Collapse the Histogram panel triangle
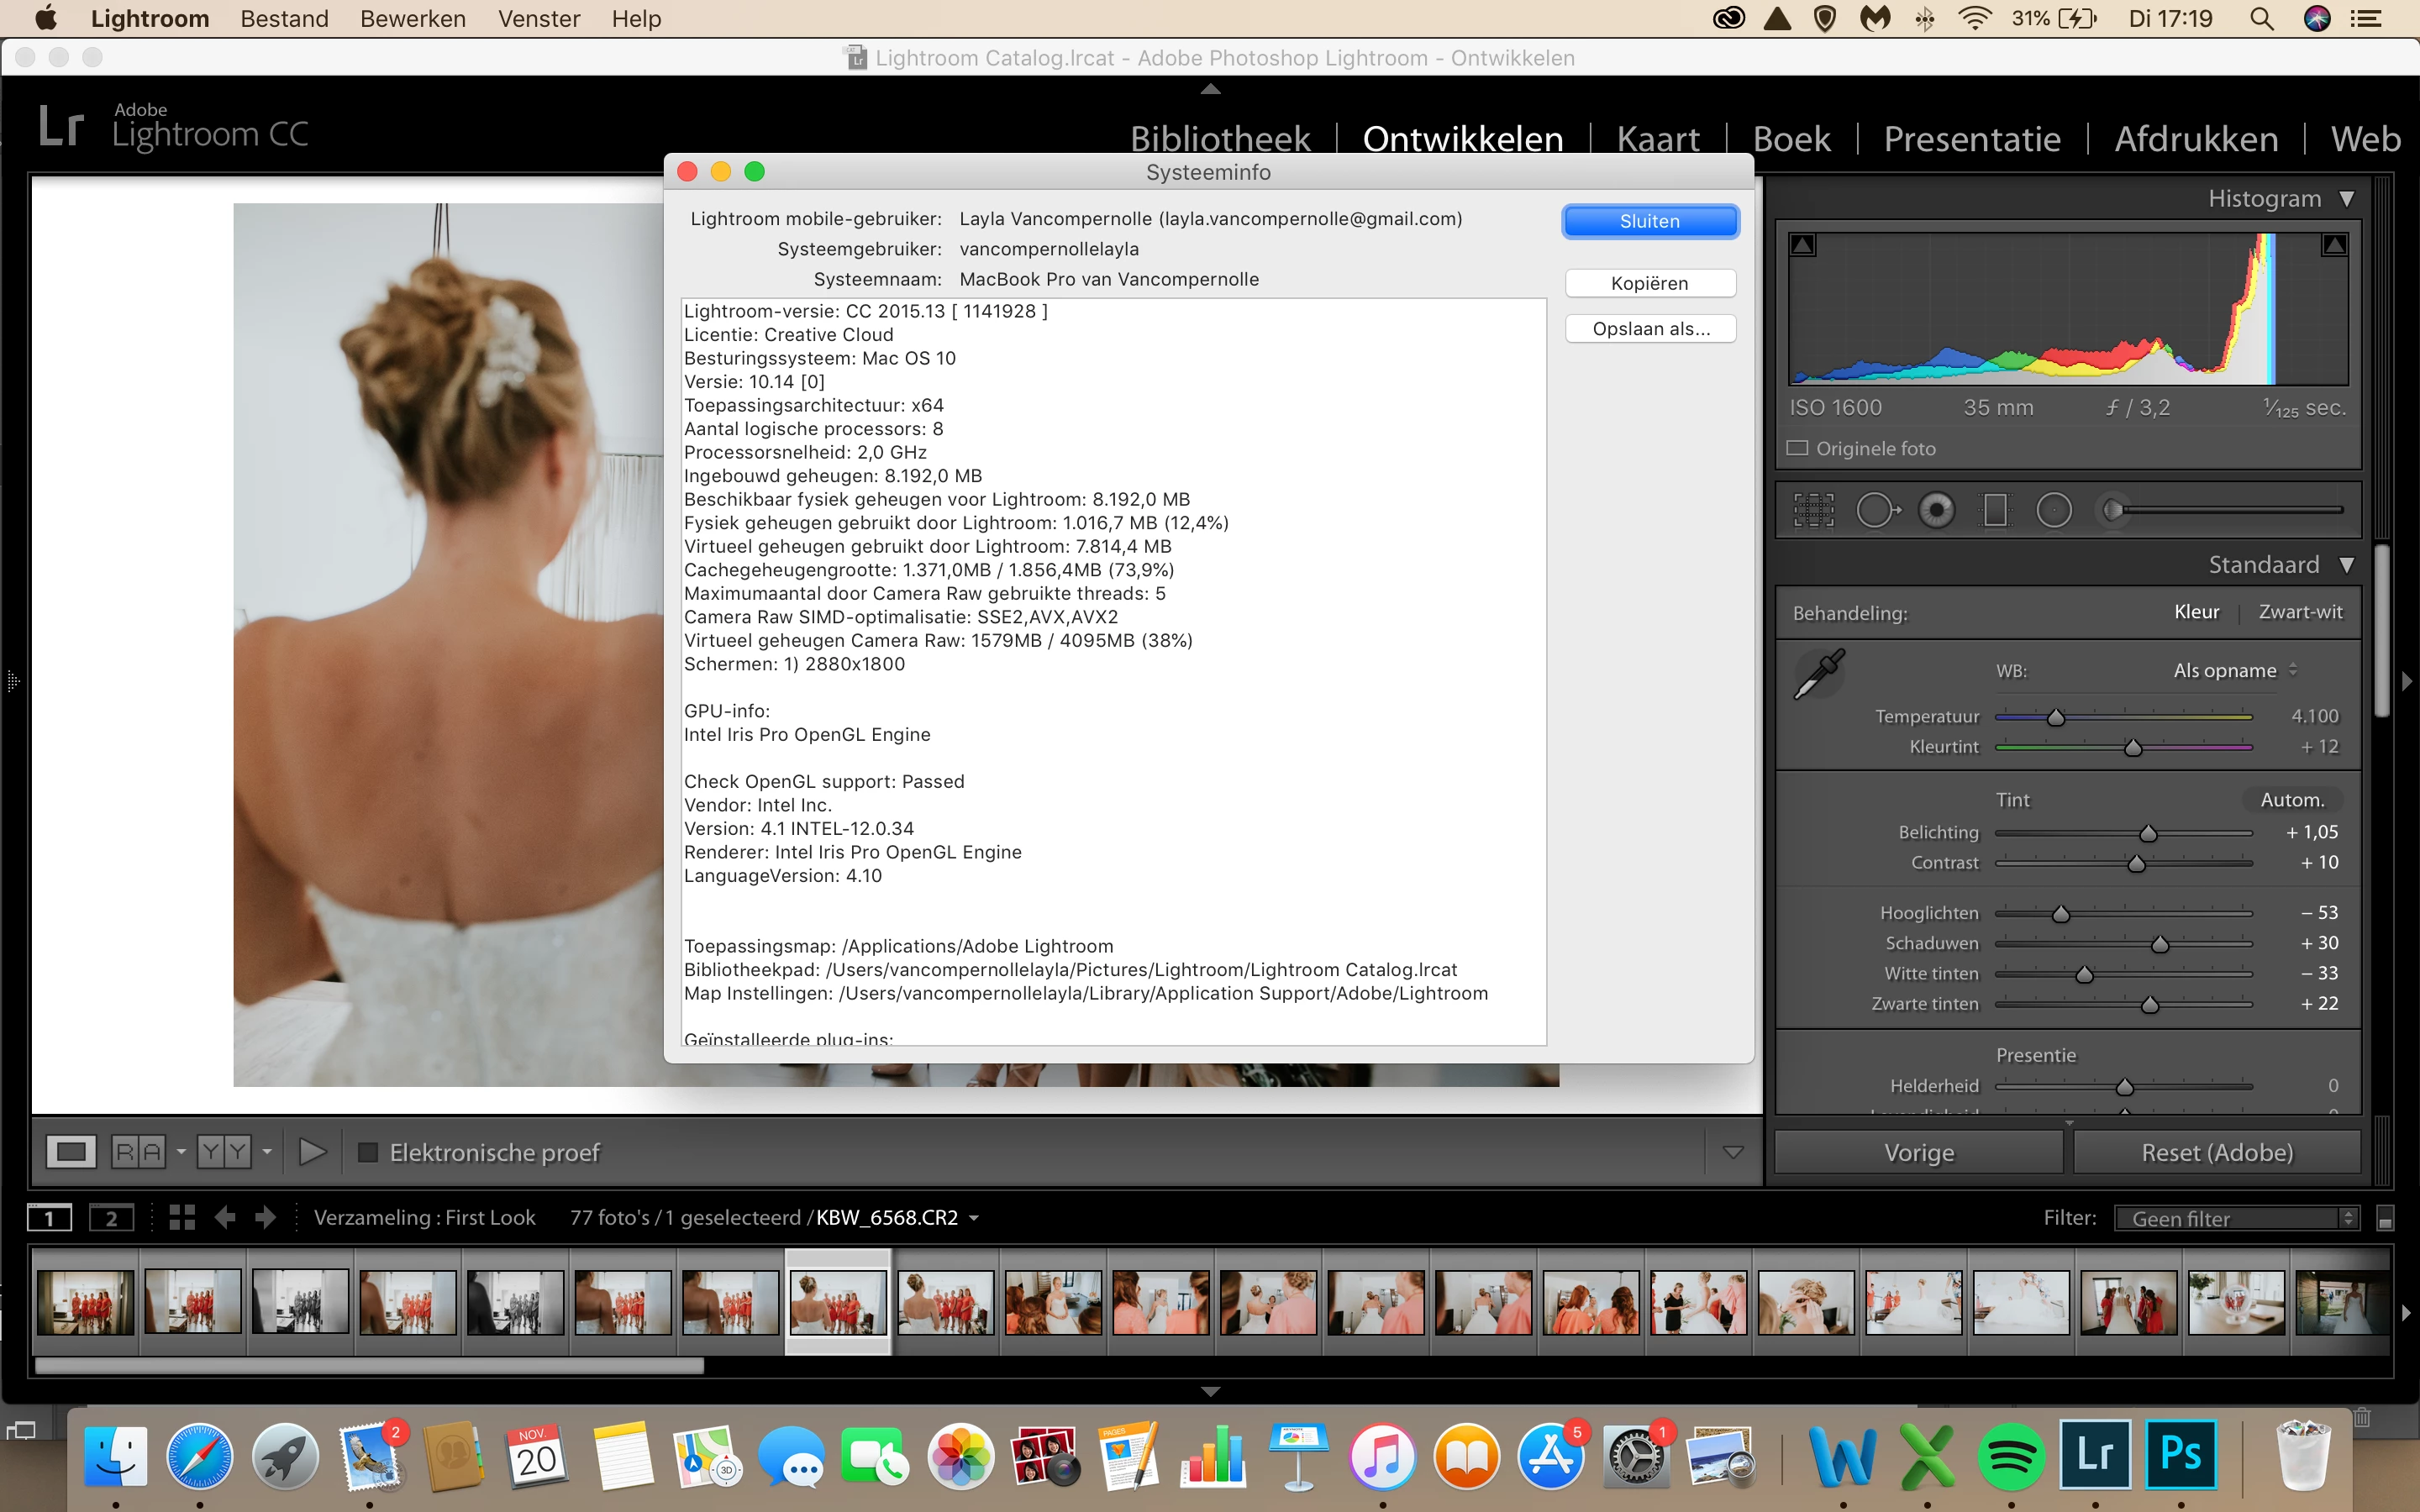Screen dimensions: 2420x1512 click(2347, 199)
